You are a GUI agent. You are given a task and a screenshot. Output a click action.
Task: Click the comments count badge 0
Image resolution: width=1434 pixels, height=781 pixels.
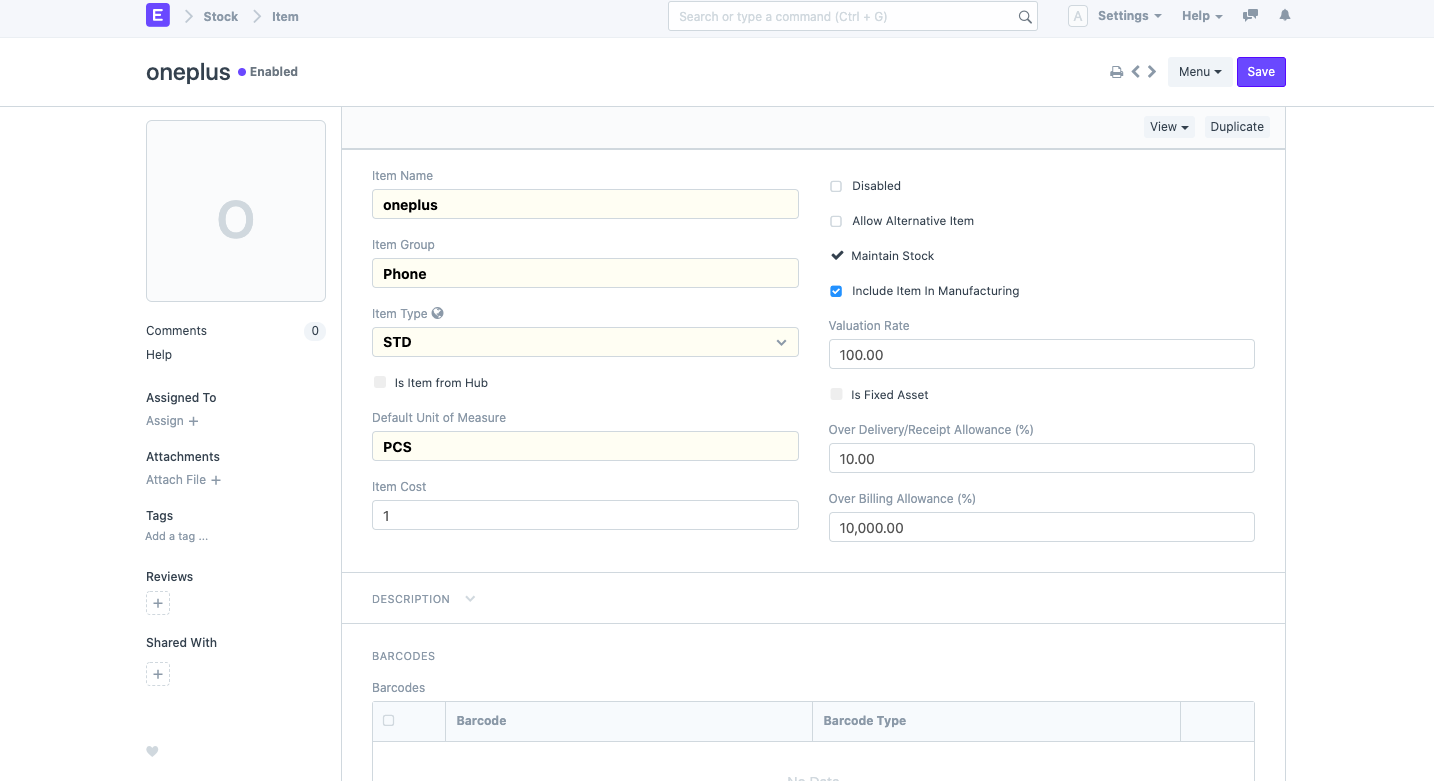point(315,331)
